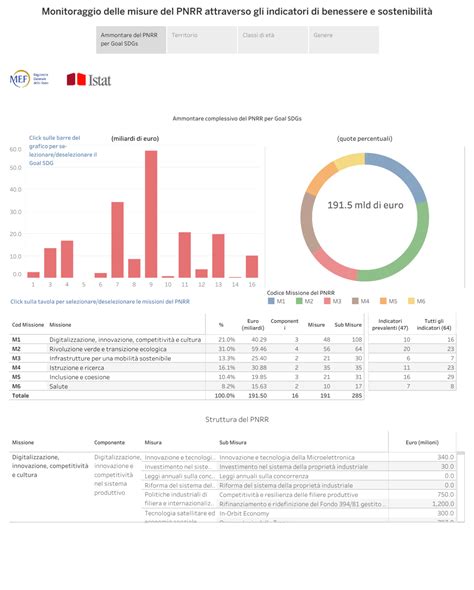
Task: Select the Salute mission row
Action: [187, 386]
